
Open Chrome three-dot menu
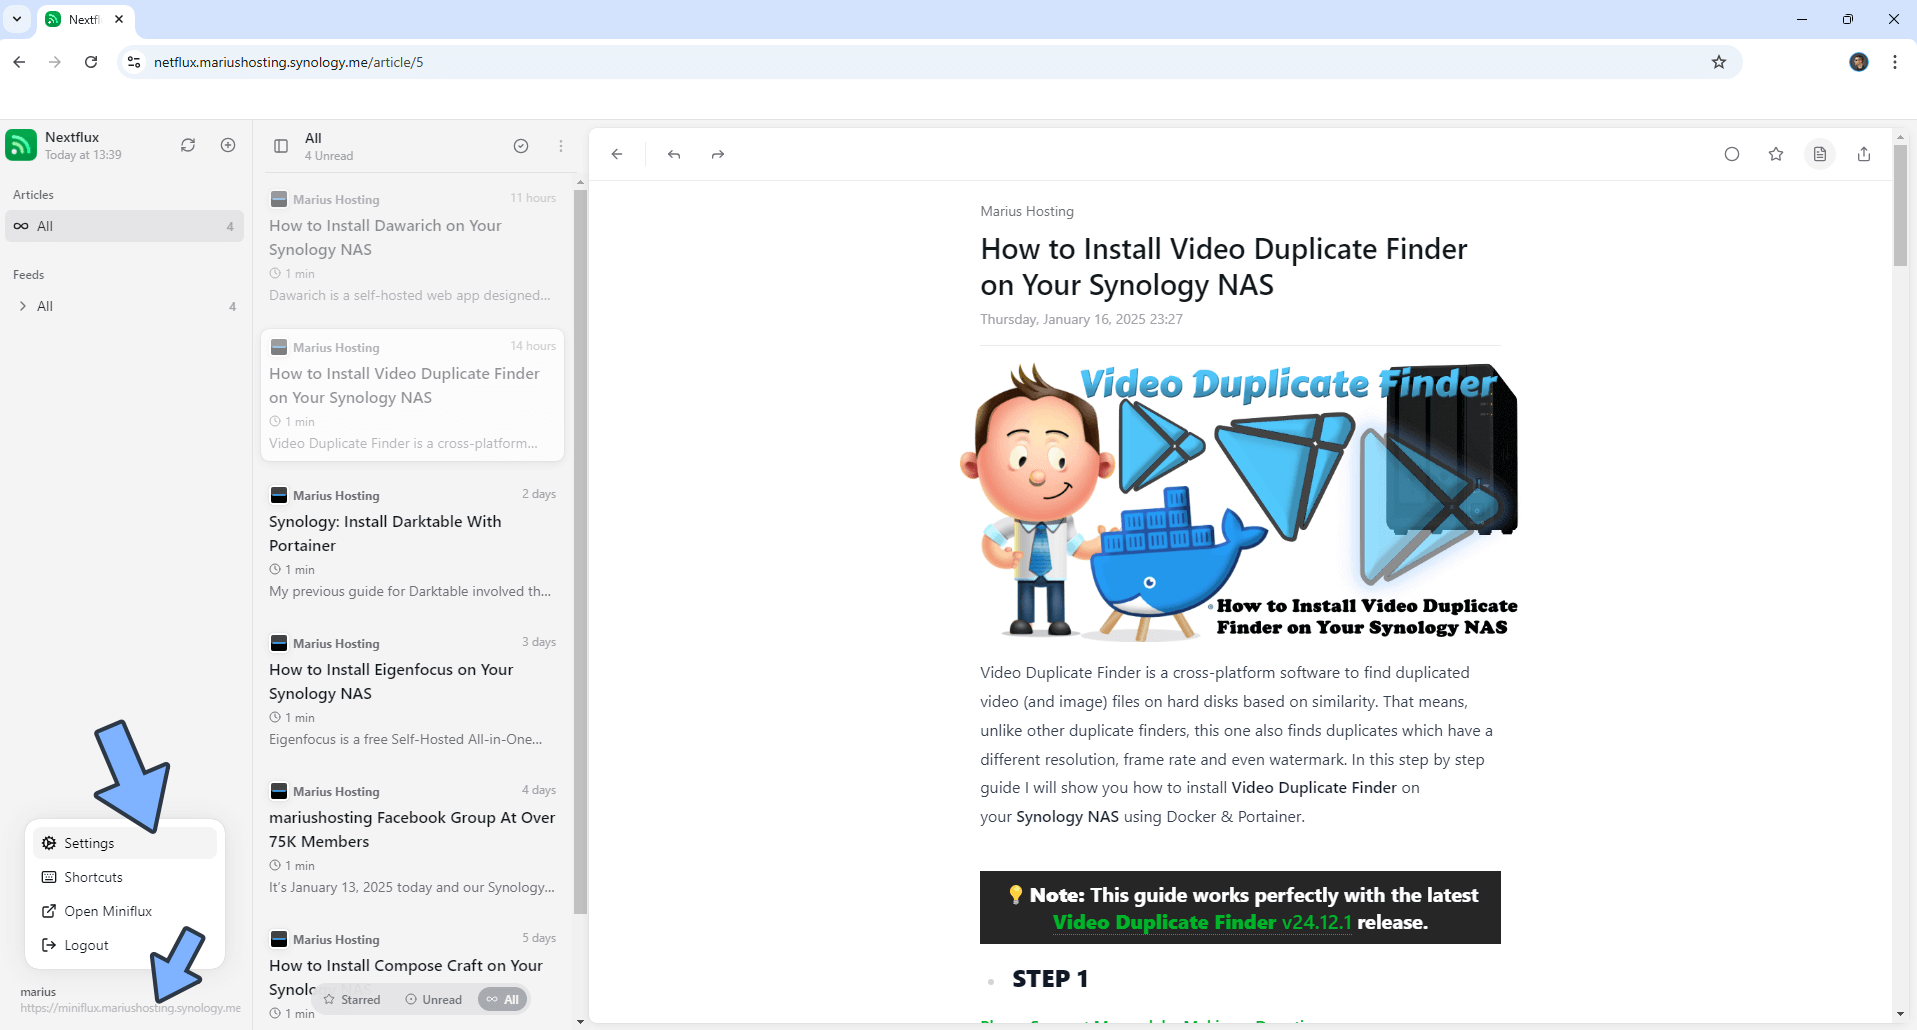coord(1895,62)
